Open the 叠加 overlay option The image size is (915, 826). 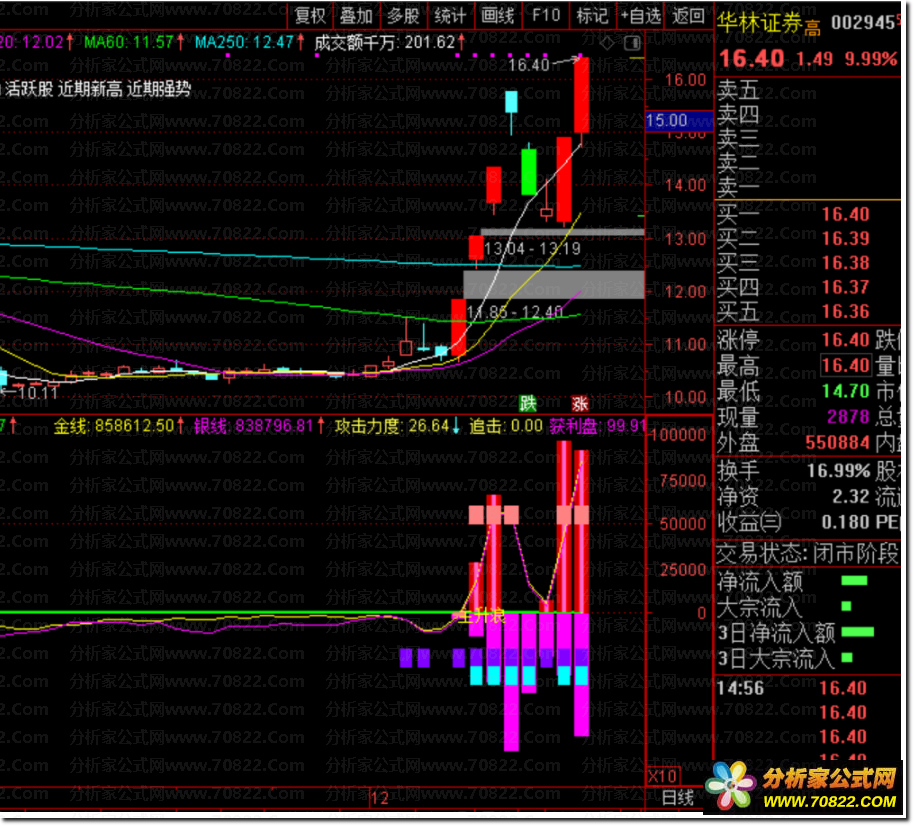tap(357, 16)
